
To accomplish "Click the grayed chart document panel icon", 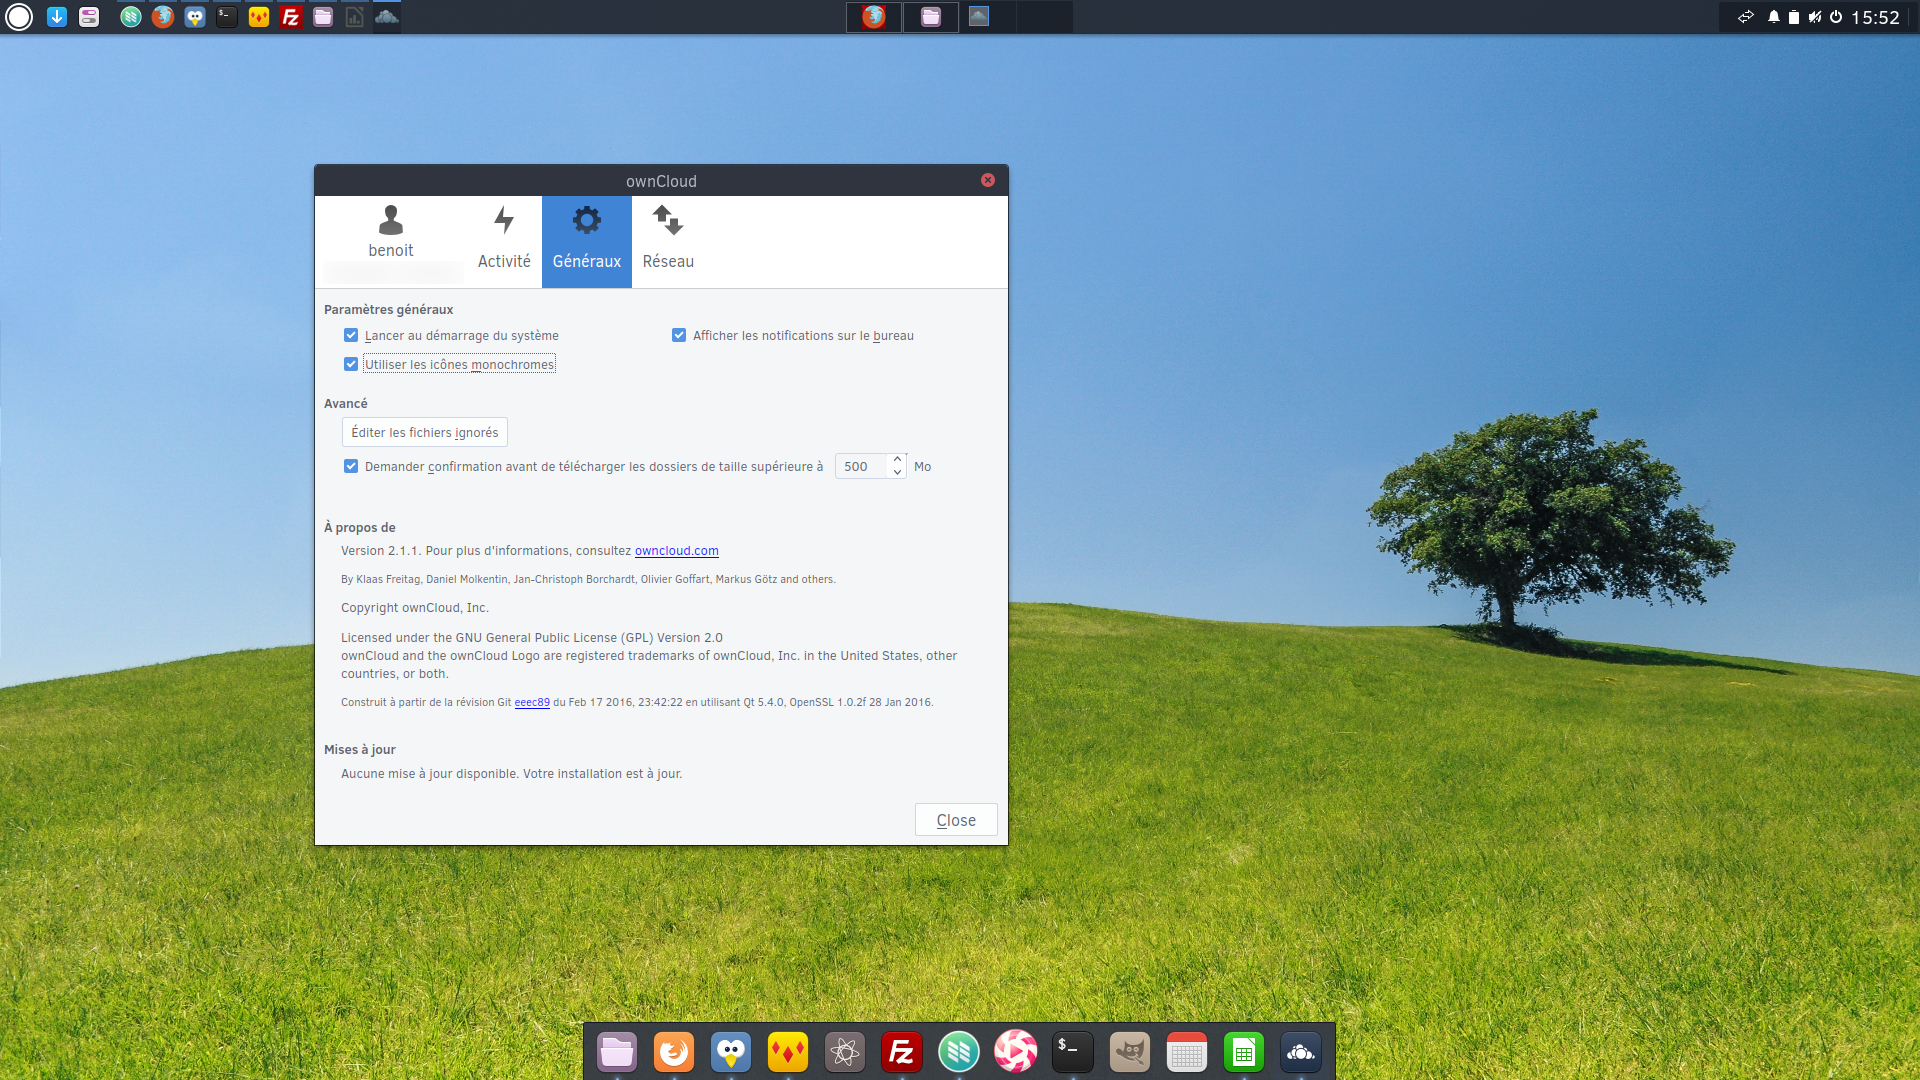I will click(x=355, y=17).
